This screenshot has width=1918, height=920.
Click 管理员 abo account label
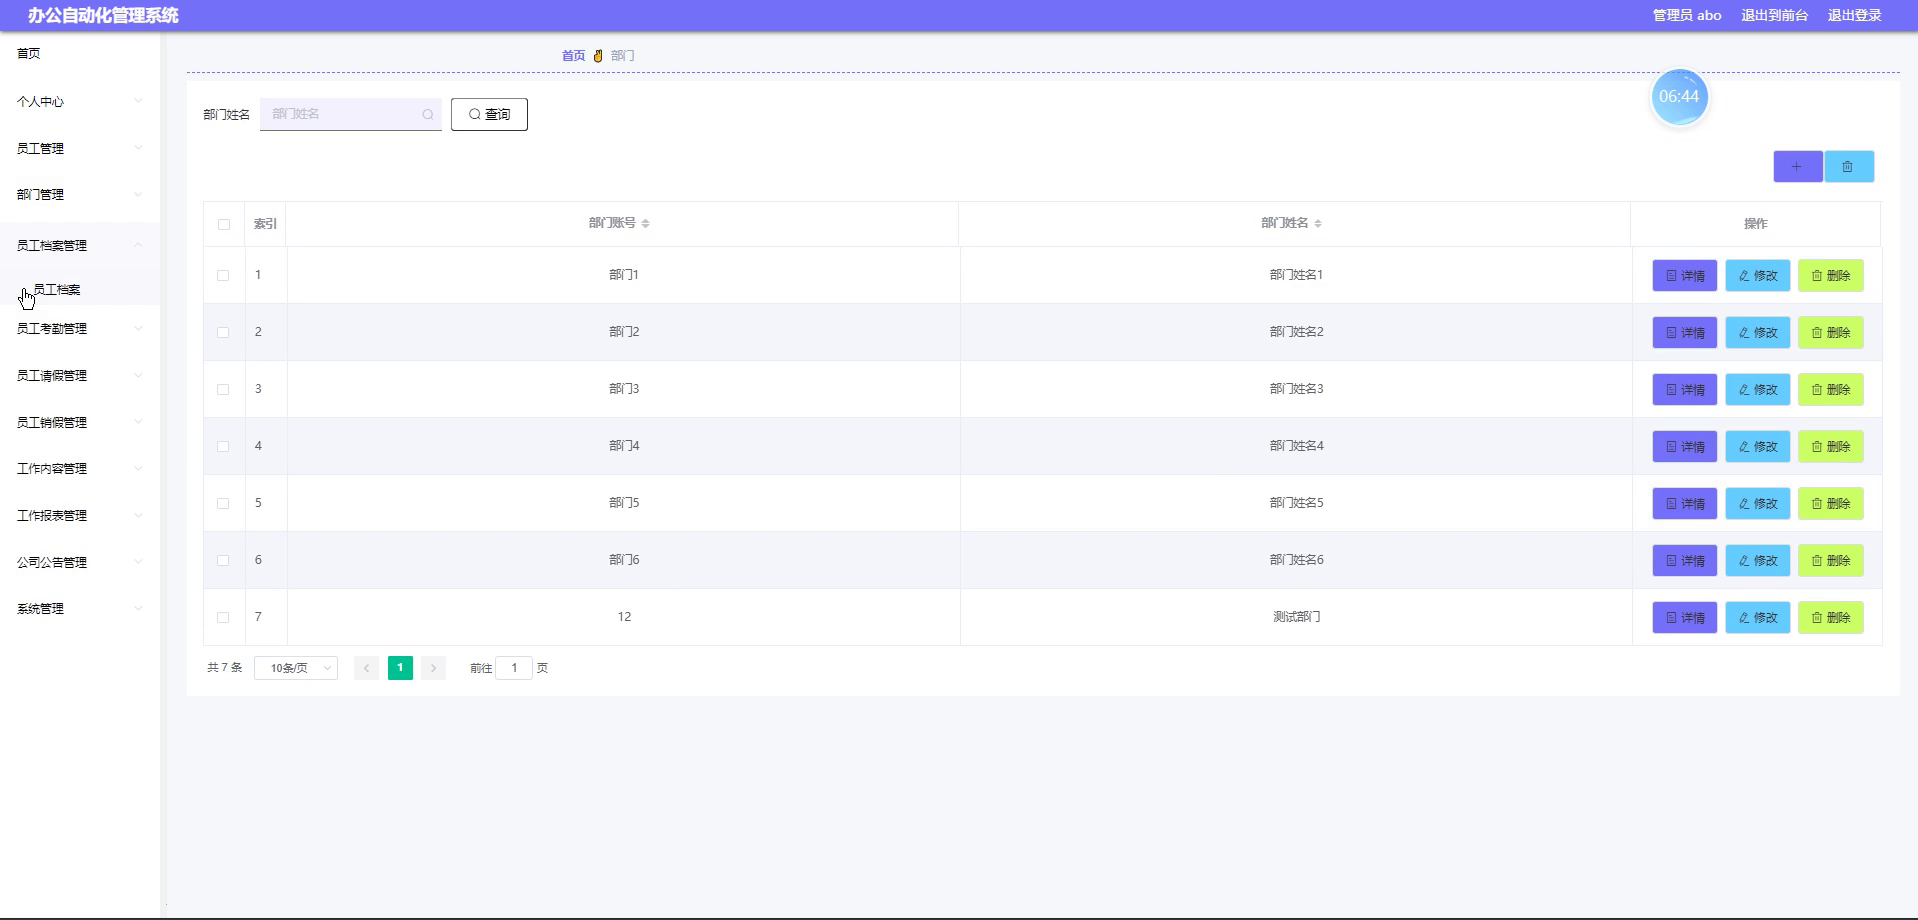point(1687,15)
